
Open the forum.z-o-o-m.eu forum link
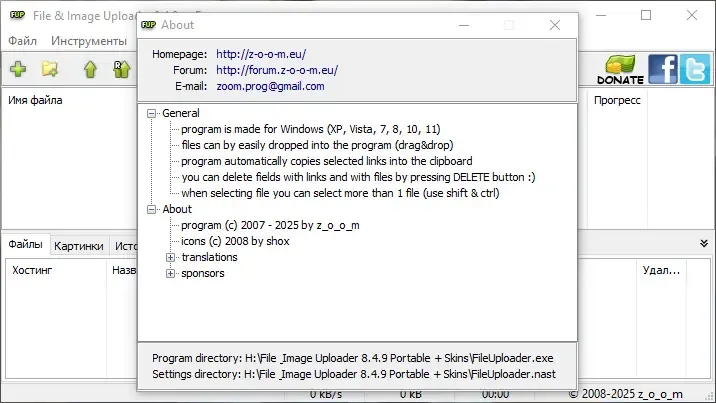pos(277,70)
